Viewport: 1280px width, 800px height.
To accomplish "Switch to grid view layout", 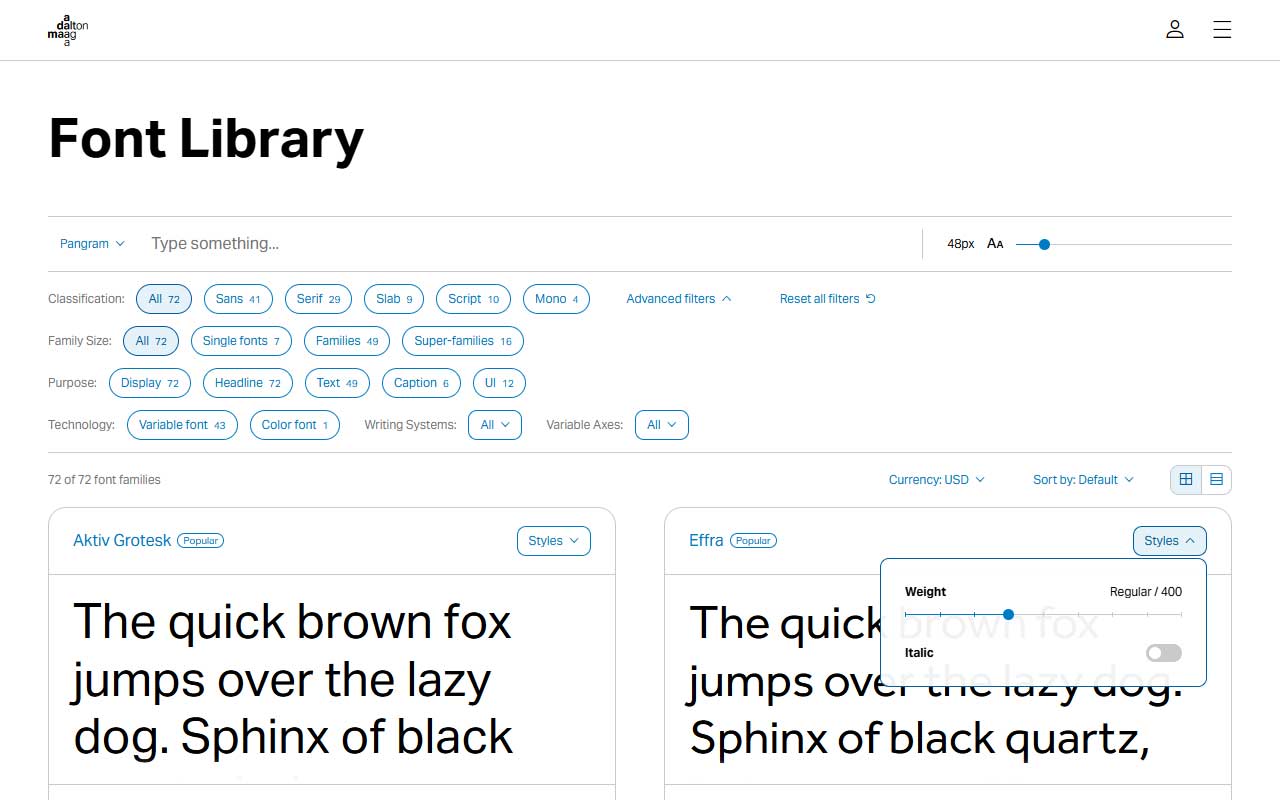I will pyautogui.click(x=1186, y=479).
